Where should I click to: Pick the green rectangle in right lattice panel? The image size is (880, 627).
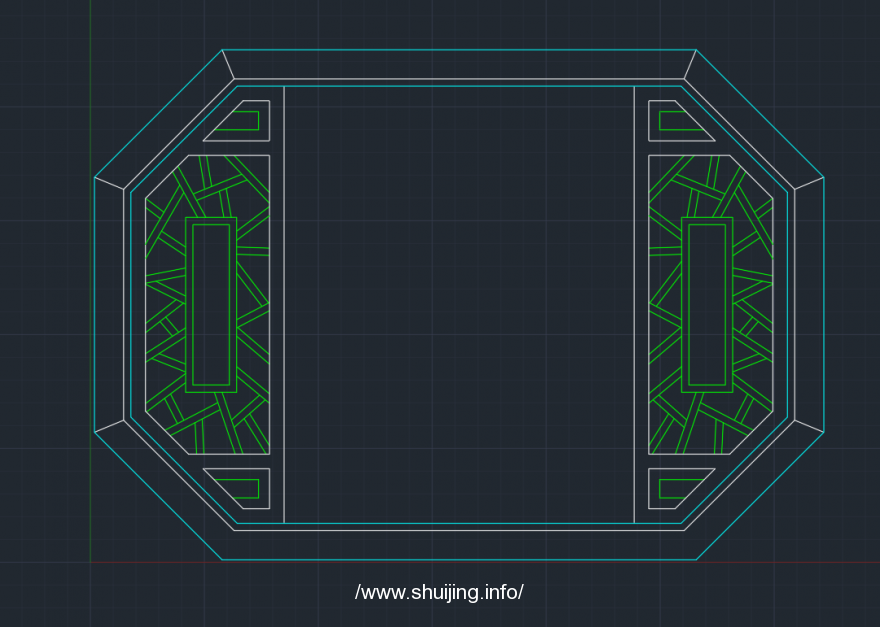tap(707, 305)
